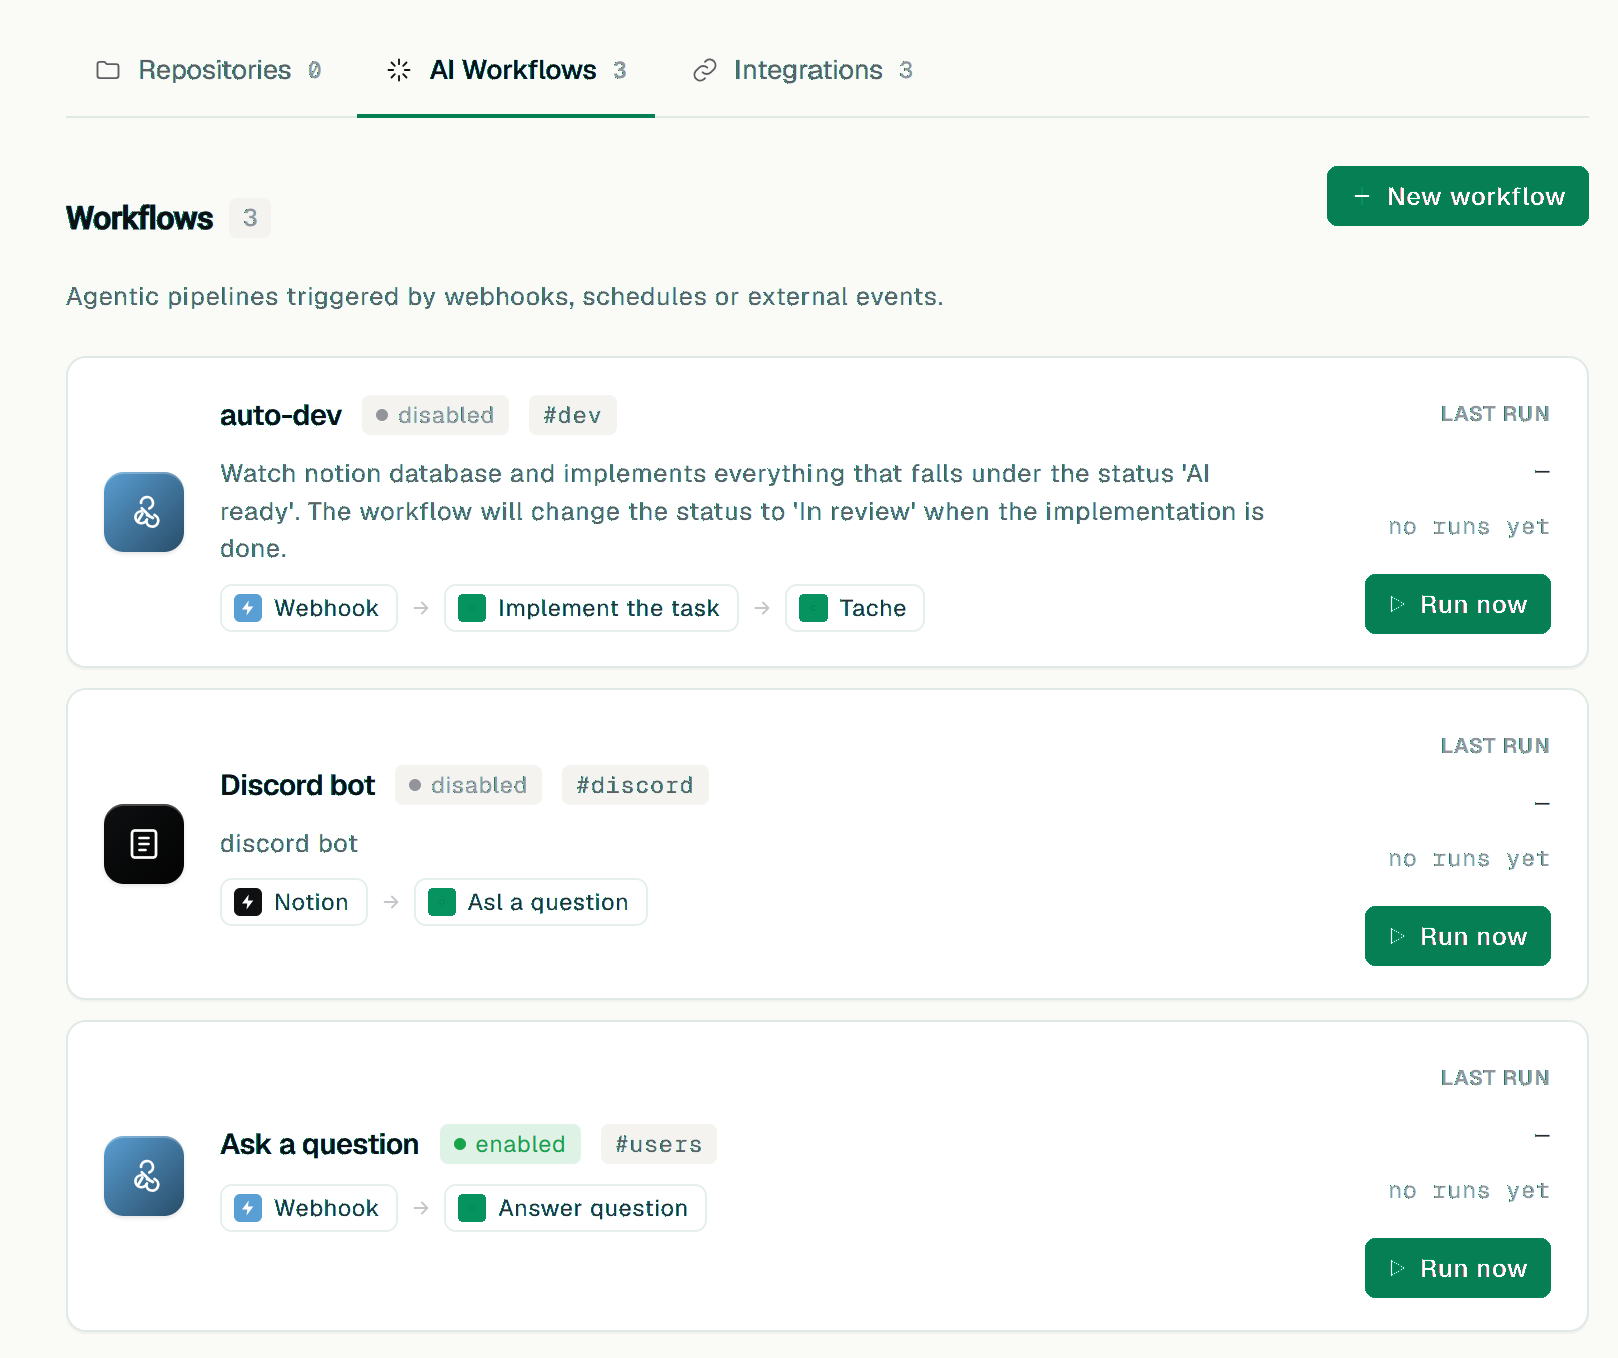1618x1358 pixels.
Task: Click 'no runs yet' in Ask a question card
Action: (1469, 1191)
